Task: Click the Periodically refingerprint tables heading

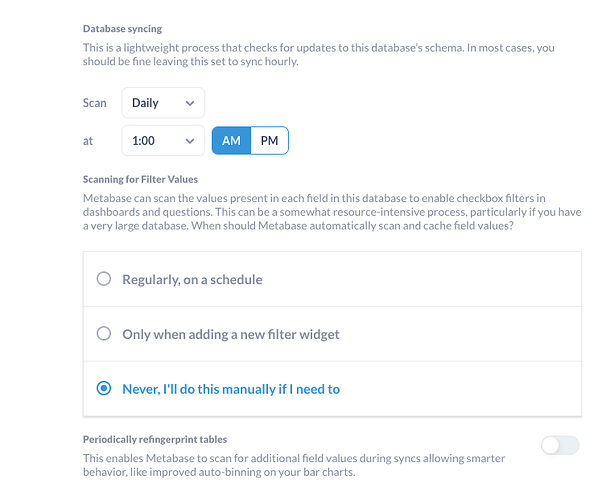Action: (x=155, y=439)
